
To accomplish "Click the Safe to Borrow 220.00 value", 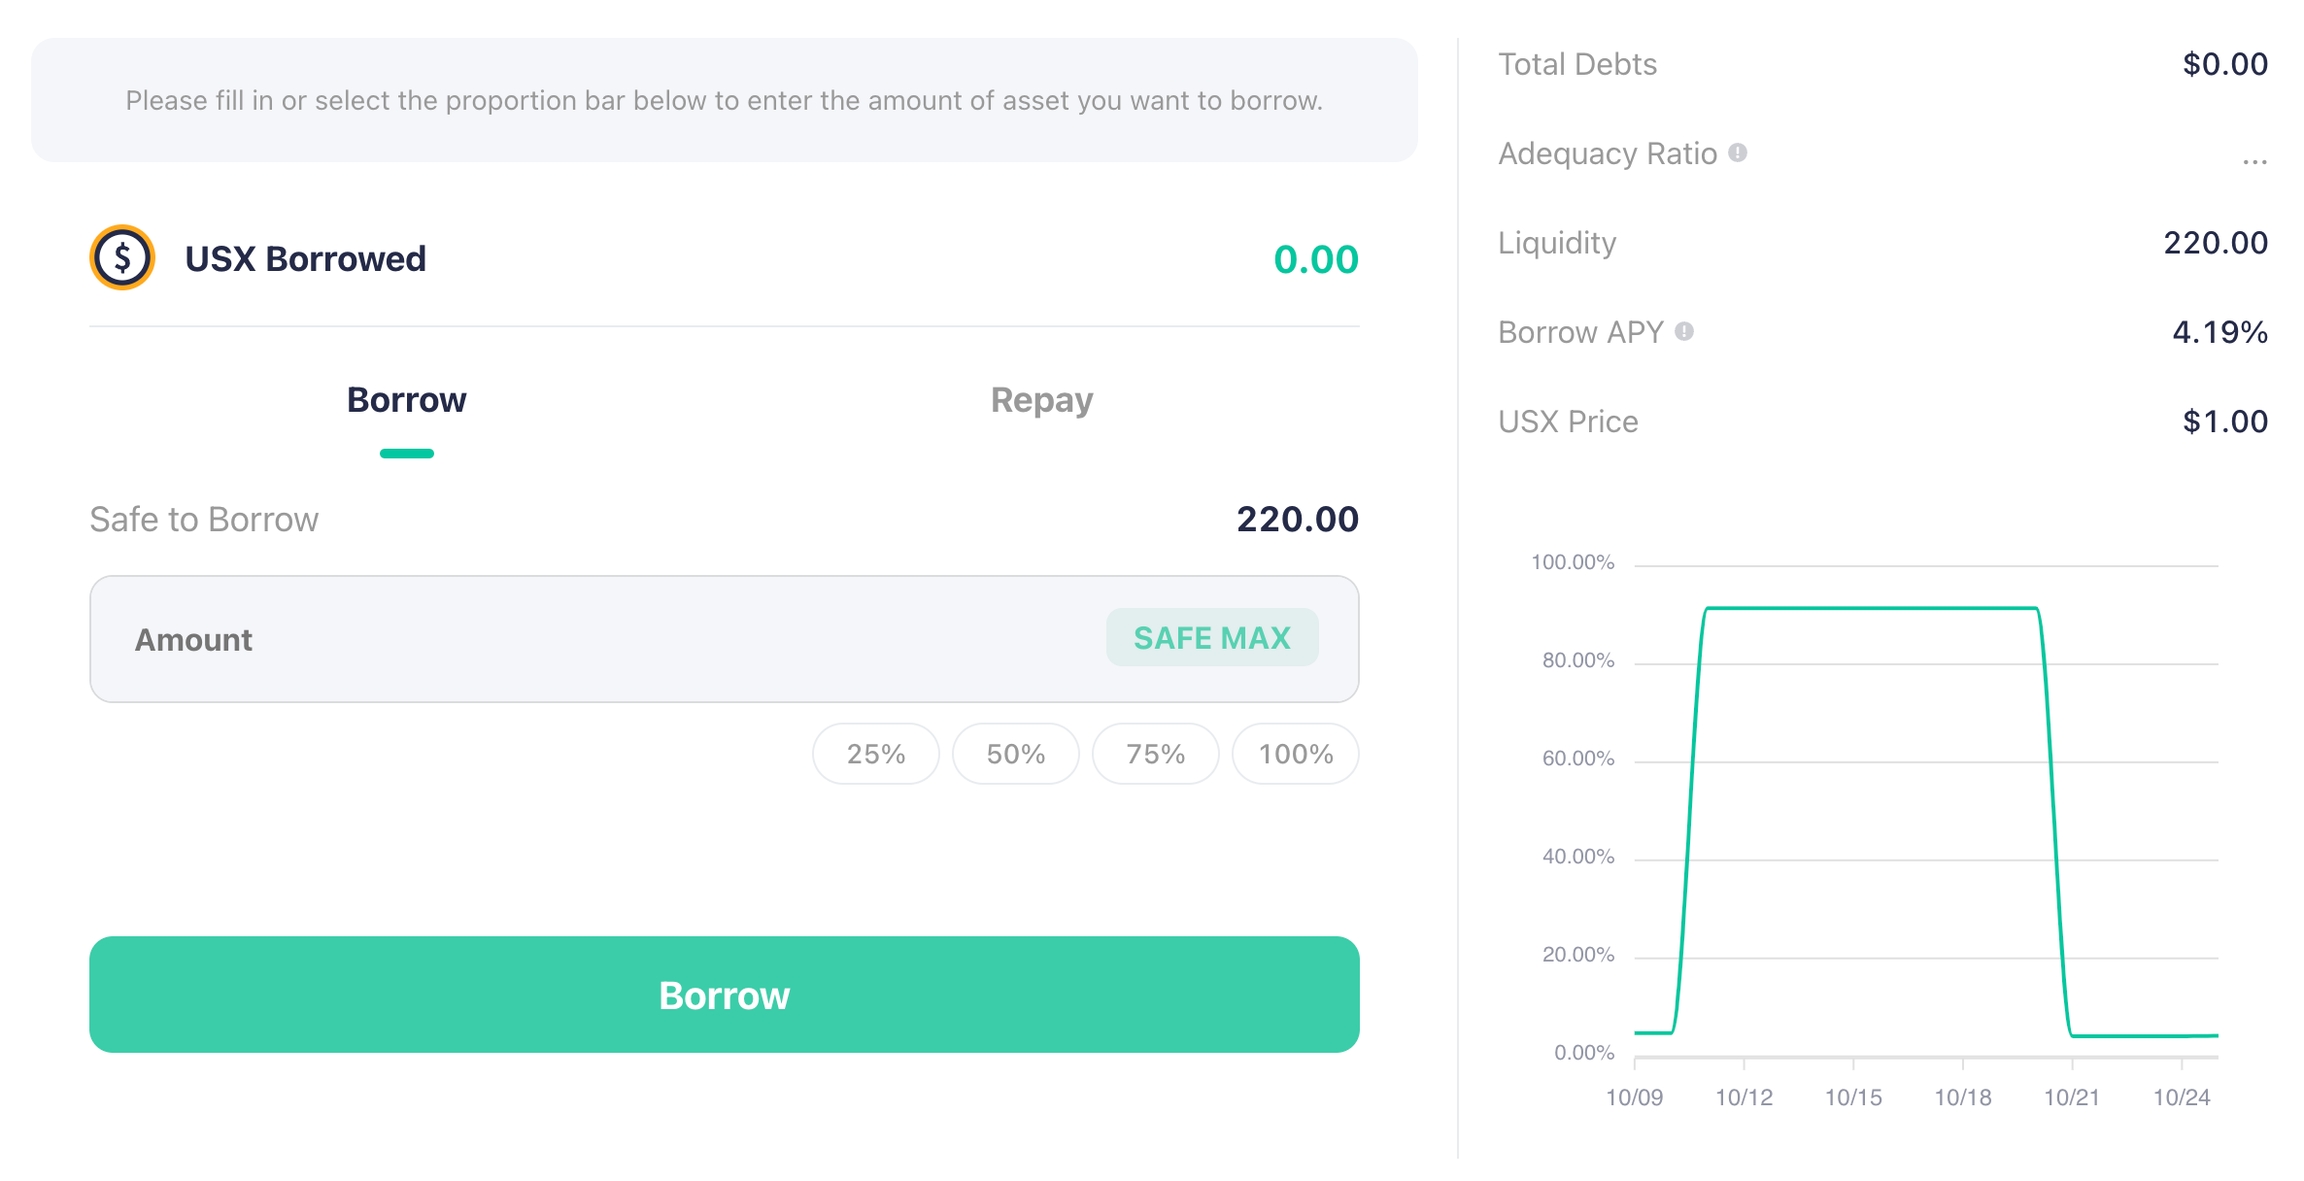I will click(x=1297, y=519).
